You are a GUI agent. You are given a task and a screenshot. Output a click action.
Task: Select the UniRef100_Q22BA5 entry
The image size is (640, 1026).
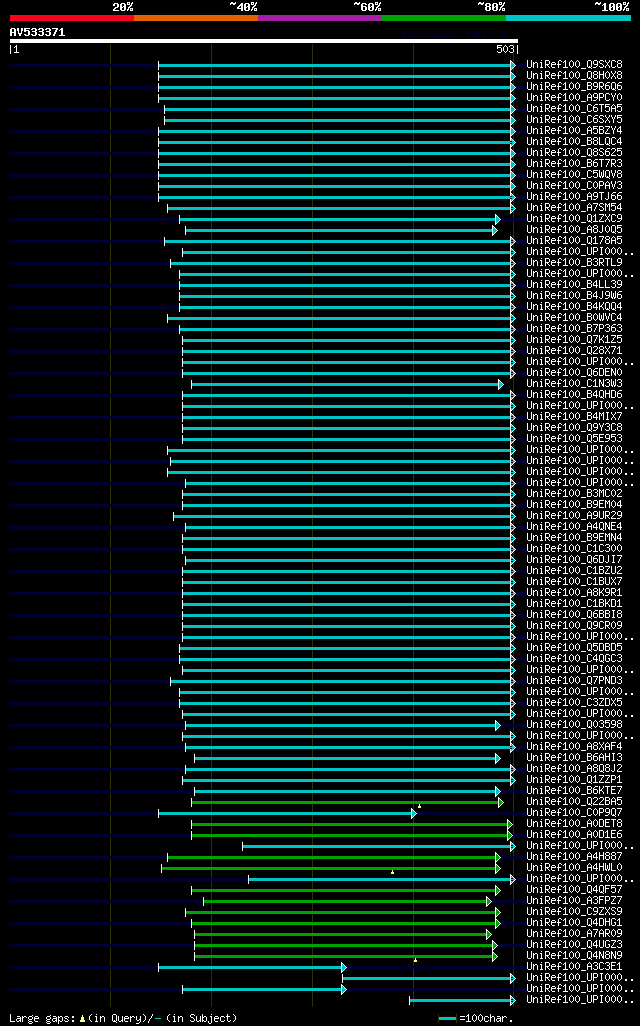click(x=575, y=802)
